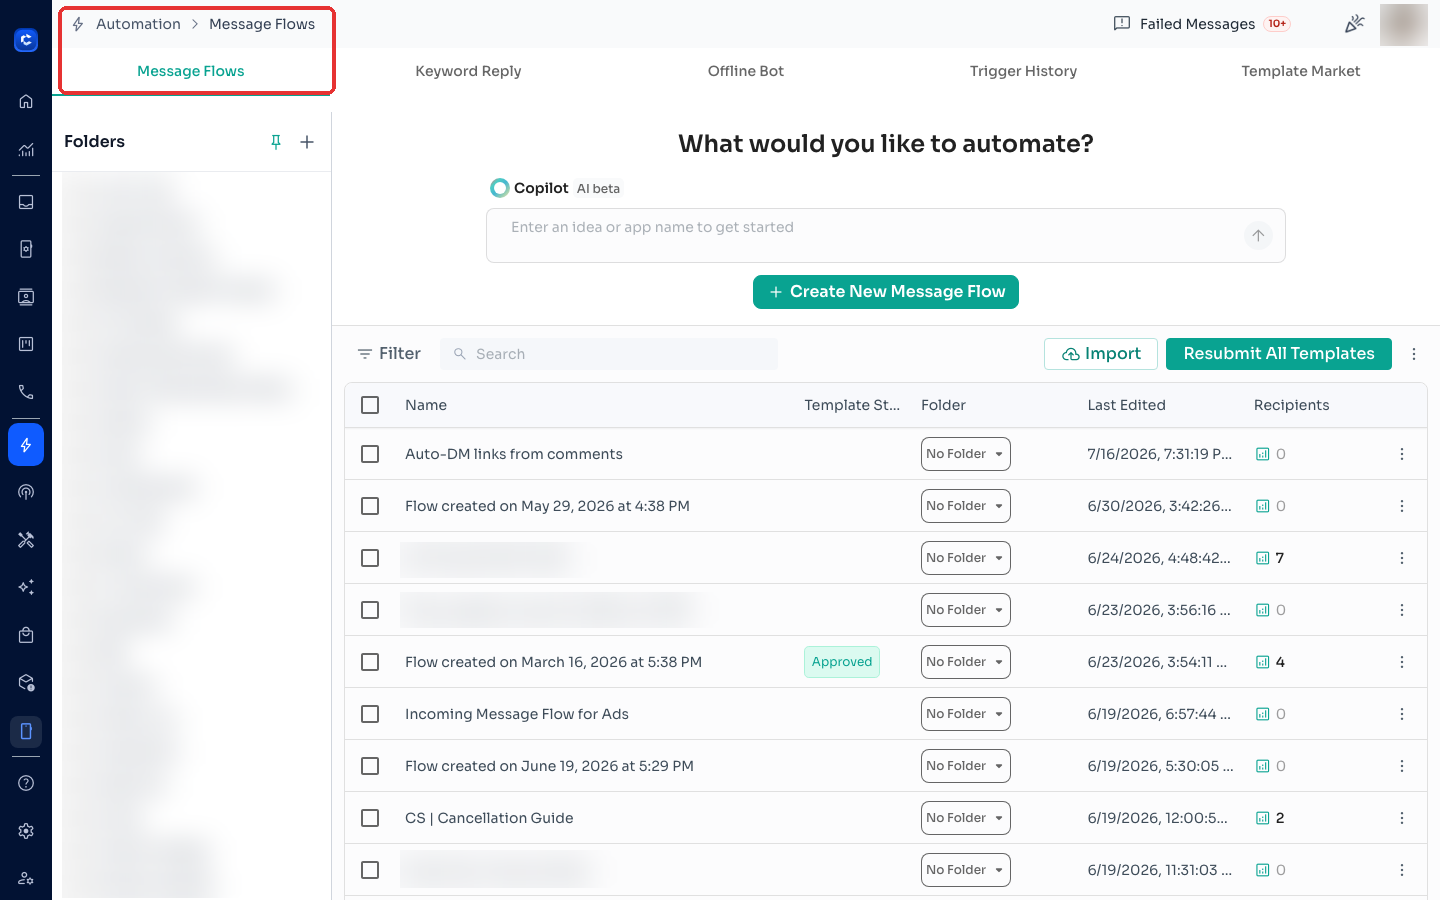Open folder dropdown for Flow created on June 19
Screen dimensions: 1440x900
tap(965, 766)
